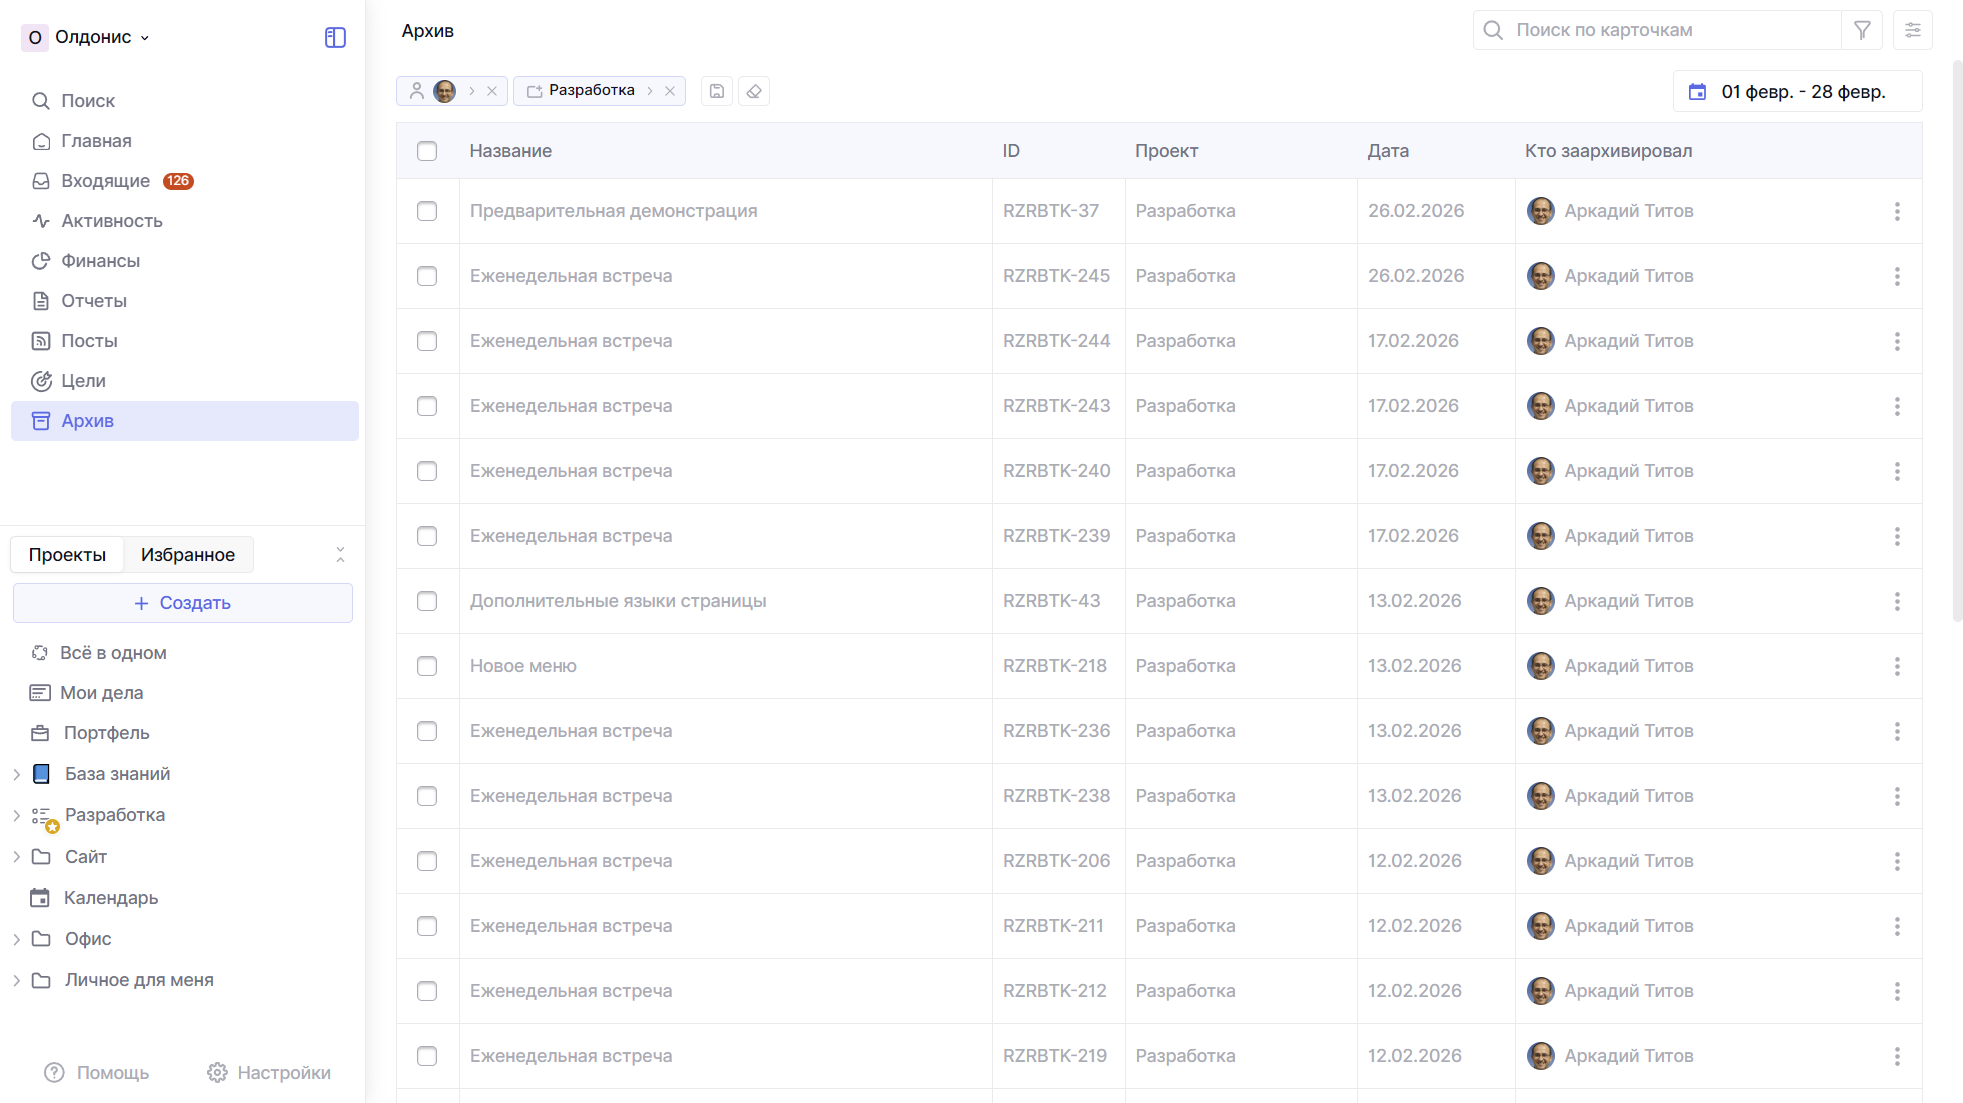Screen dimensions: 1963x1103
Task: Check the Предварительная демонстрация row checkbox
Action: (x=427, y=211)
